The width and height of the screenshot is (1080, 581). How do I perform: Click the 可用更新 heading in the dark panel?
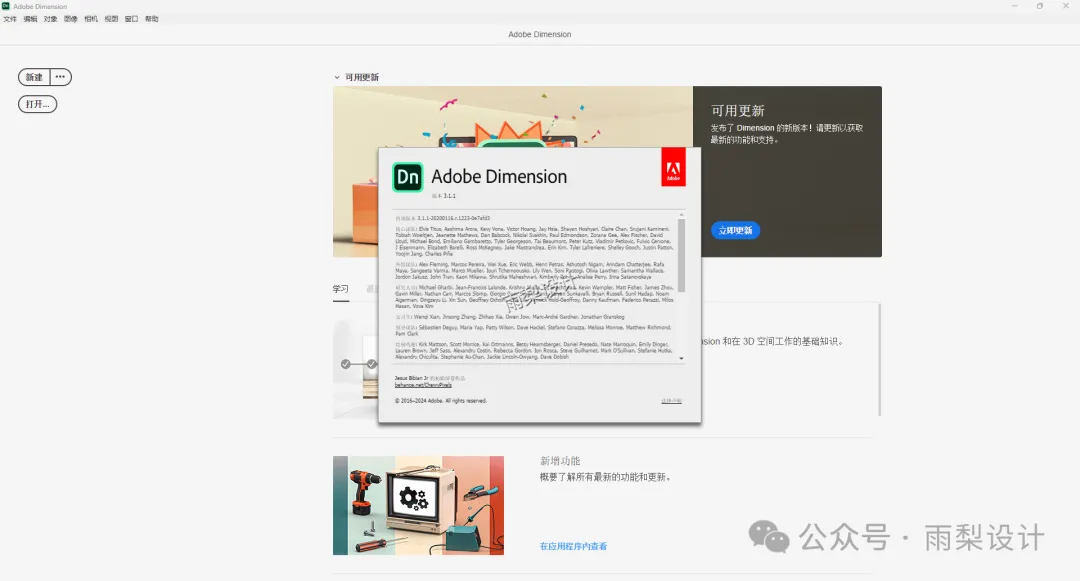738,111
